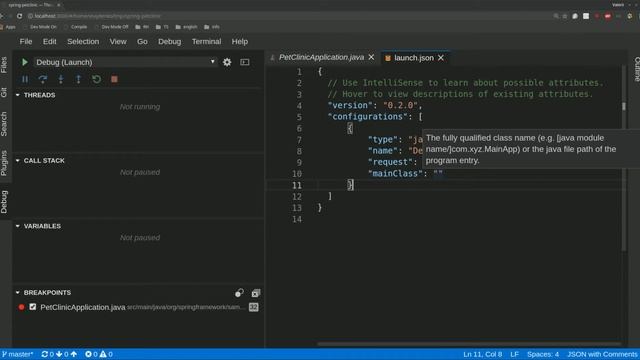The width and height of the screenshot is (640, 360).
Task: Restart the debug session
Action: [x=96, y=79]
